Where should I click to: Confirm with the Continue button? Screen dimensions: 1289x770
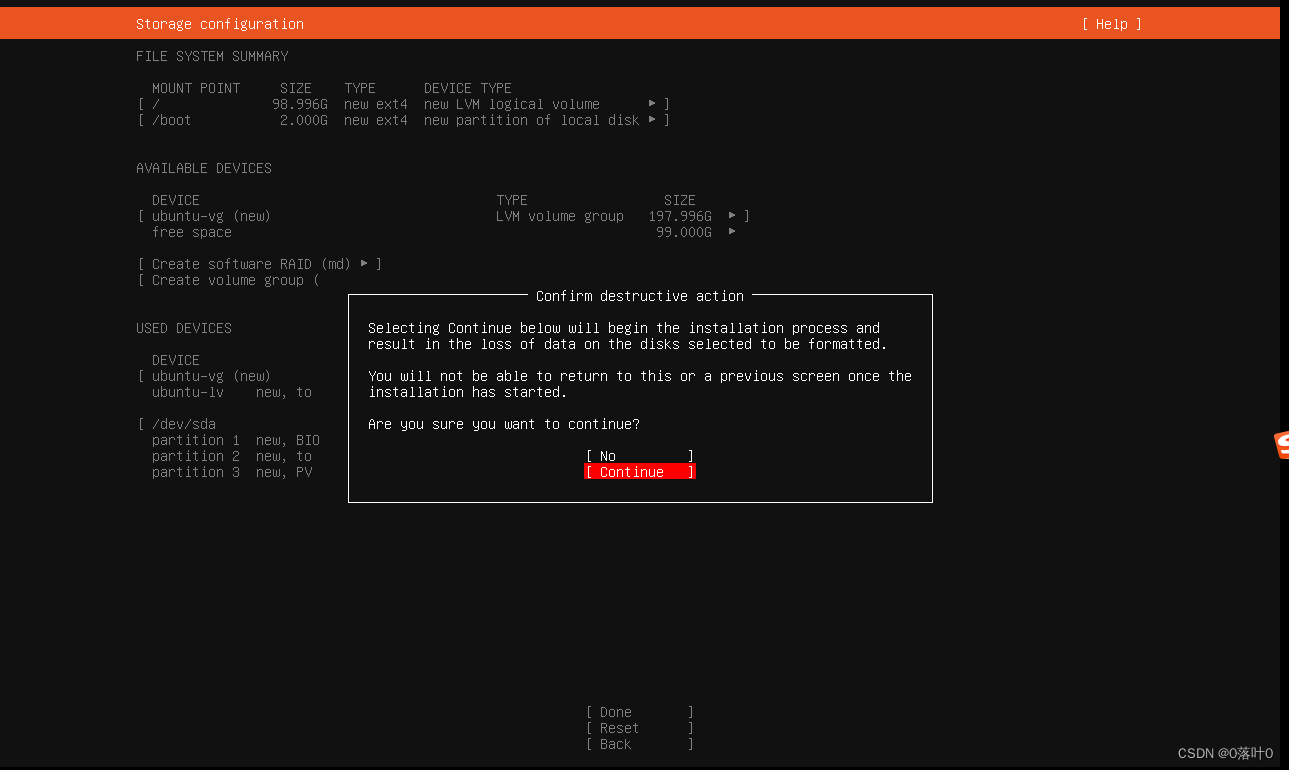pos(639,472)
